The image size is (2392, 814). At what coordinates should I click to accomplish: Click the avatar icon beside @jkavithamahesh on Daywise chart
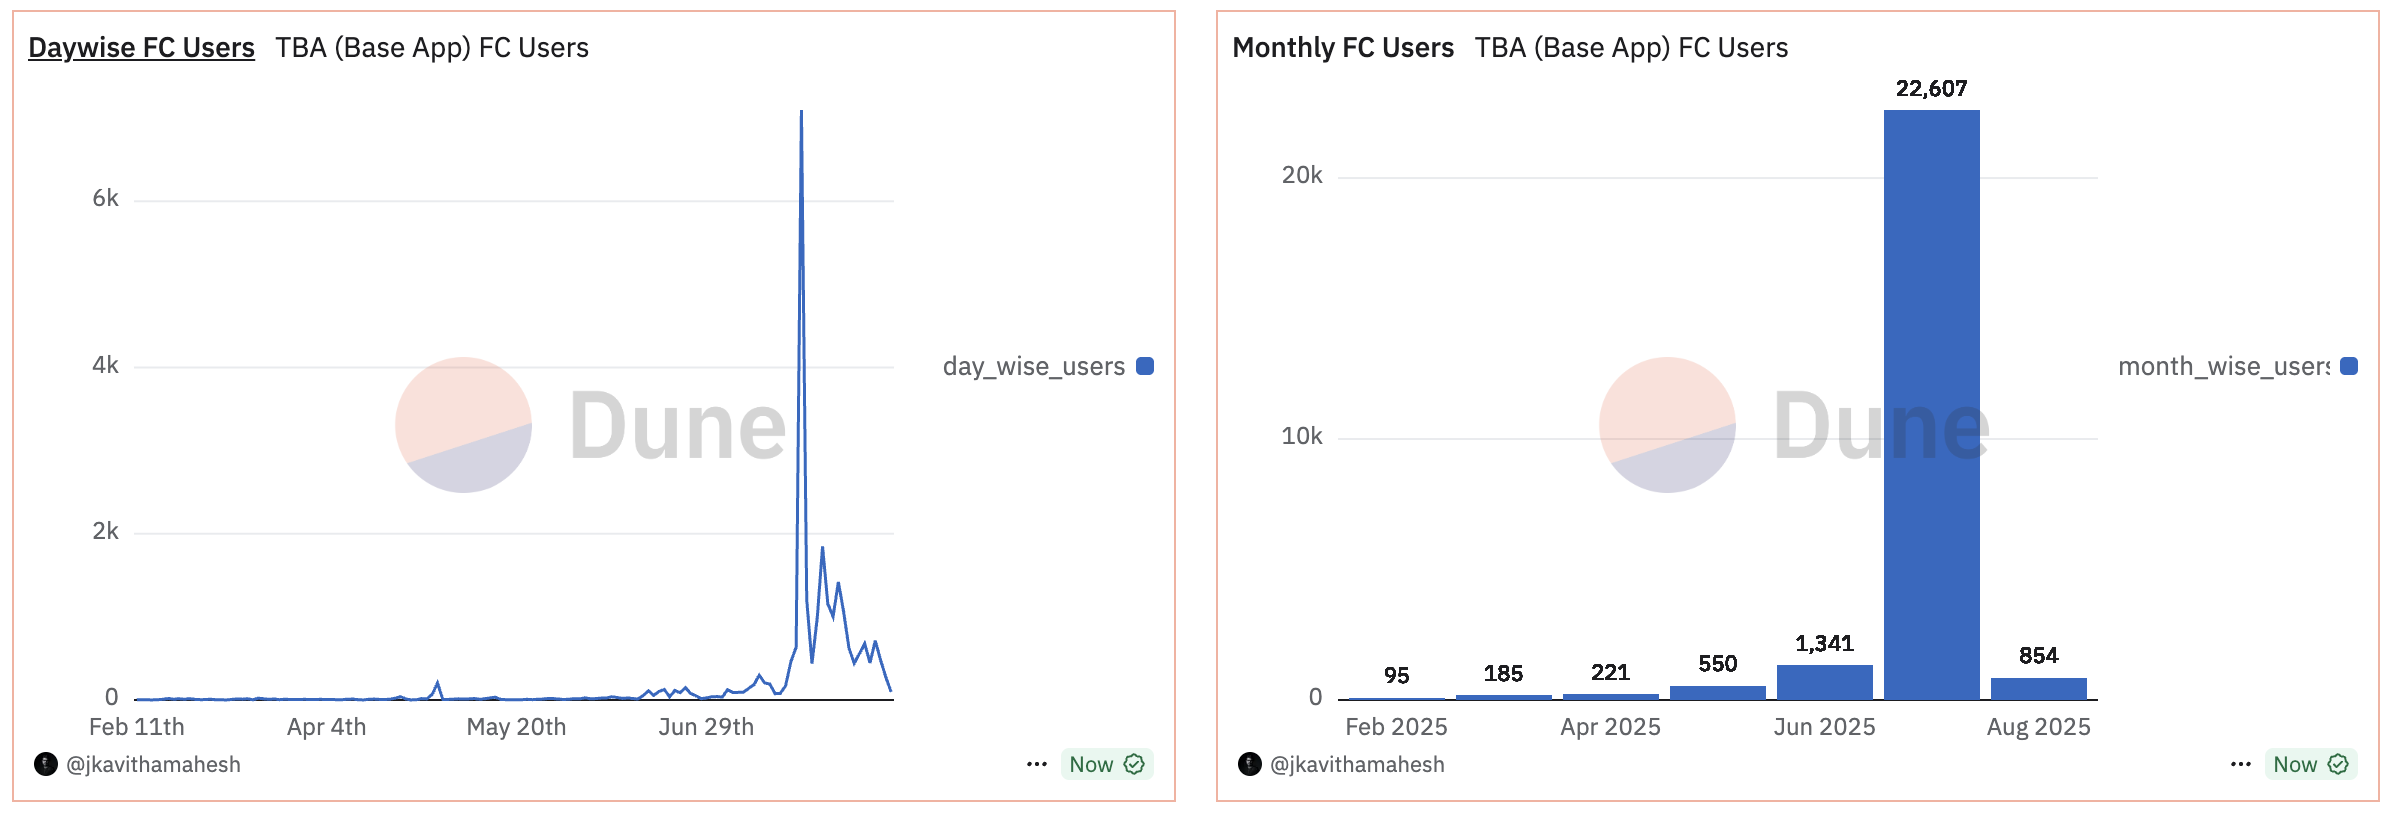(x=46, y=765)
